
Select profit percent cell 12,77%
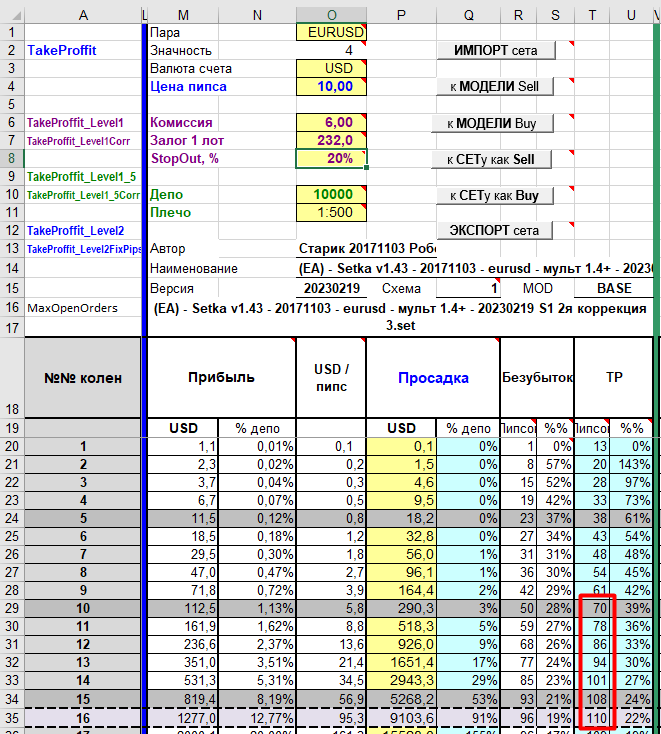(x=257, y=718)
